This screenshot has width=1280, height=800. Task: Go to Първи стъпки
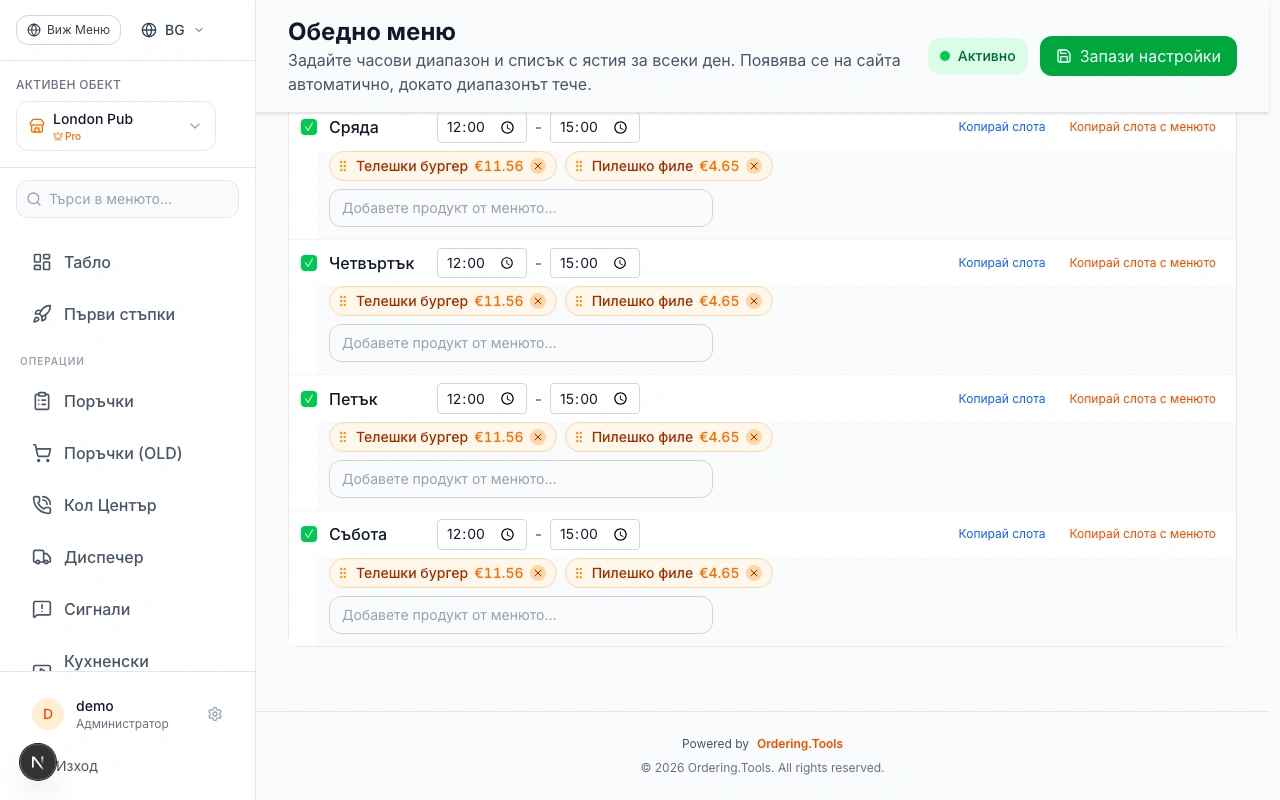coord(128,314)
